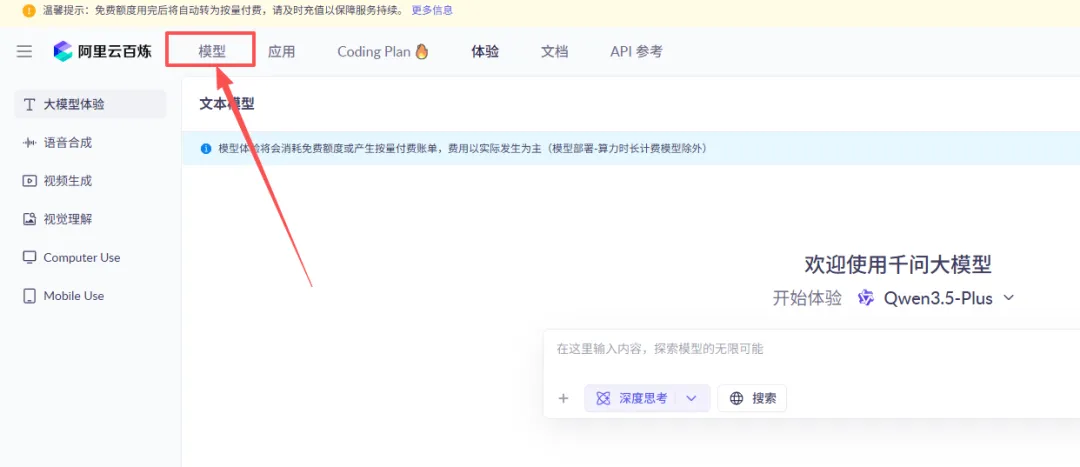Select 语音合成 in the sidebar
The image size is (1080, 467).
tap(90, 143)
